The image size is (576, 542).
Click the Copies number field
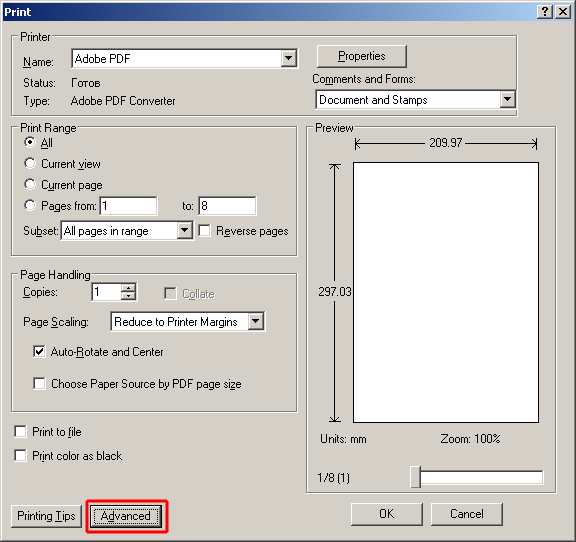tap(106, 292)
